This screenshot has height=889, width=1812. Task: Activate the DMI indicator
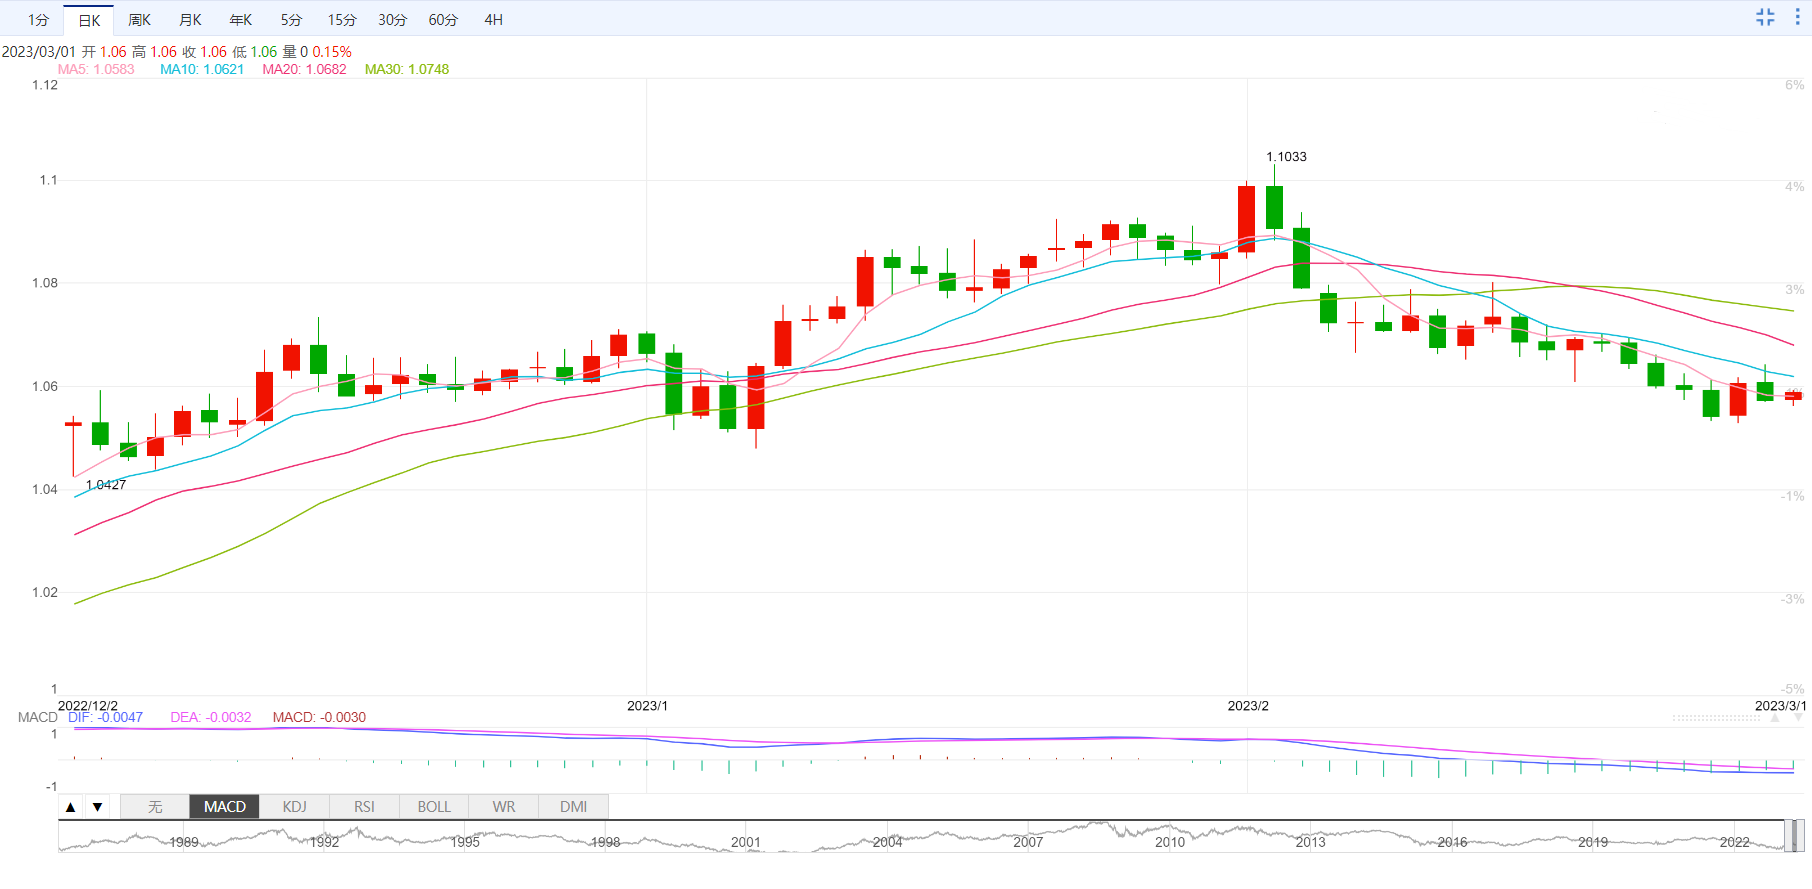coord(573,807)
